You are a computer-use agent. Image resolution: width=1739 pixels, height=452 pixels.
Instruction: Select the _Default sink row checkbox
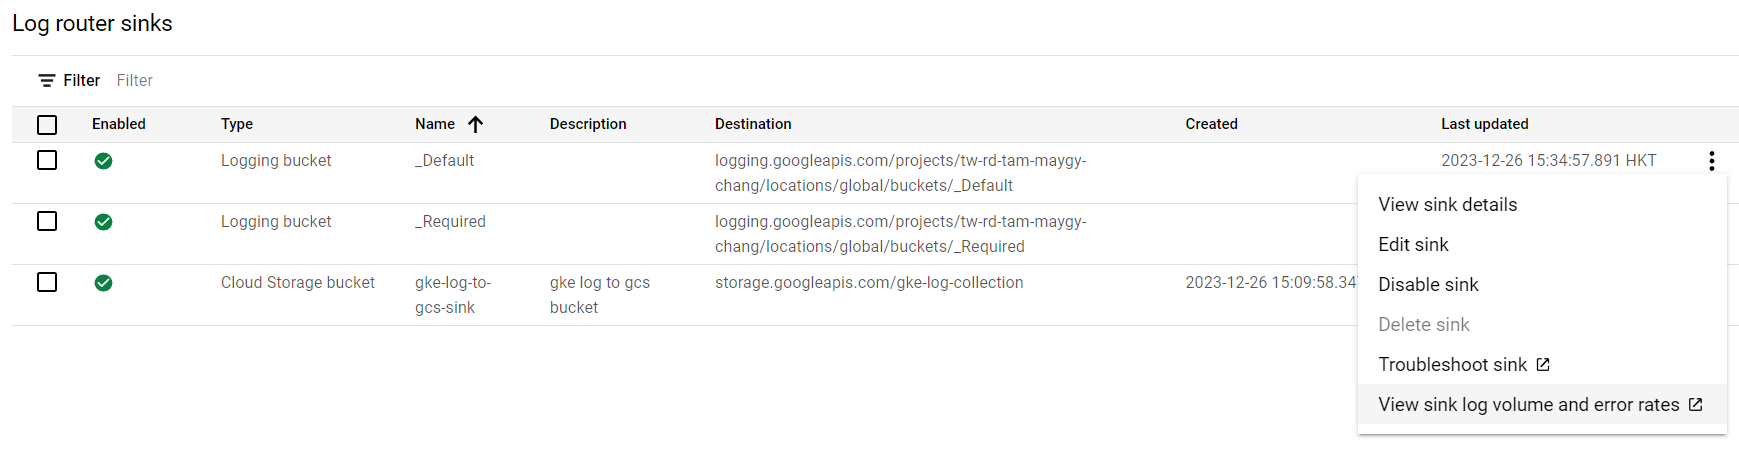click(47, 161)
